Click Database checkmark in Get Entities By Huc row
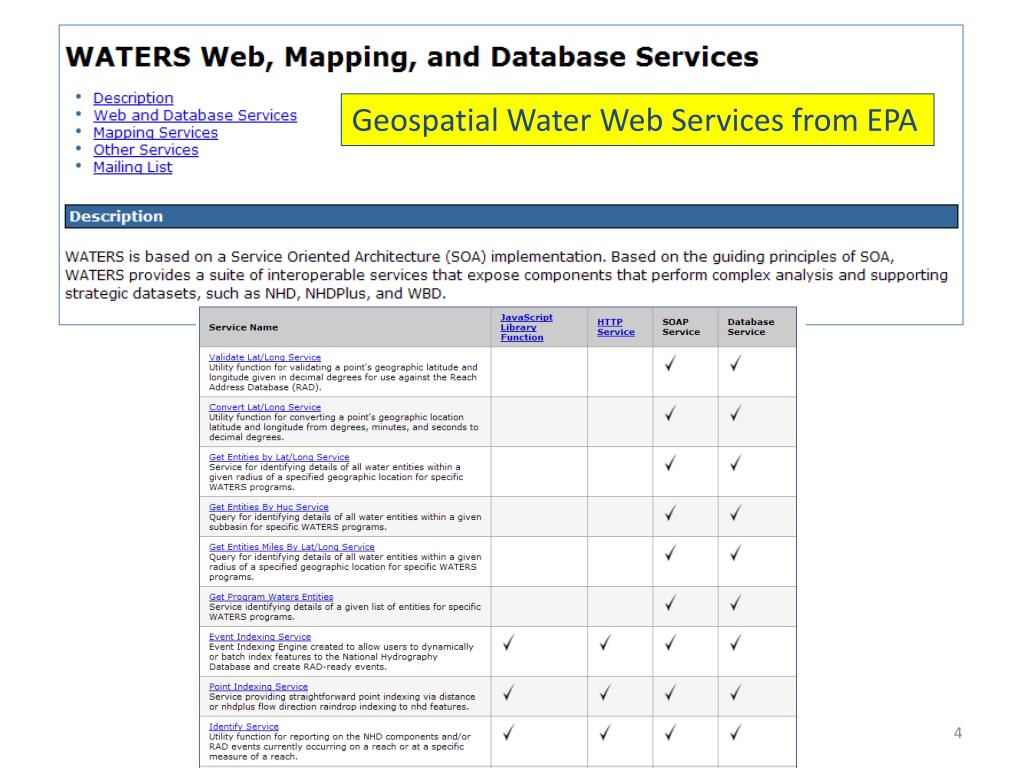 735,513
